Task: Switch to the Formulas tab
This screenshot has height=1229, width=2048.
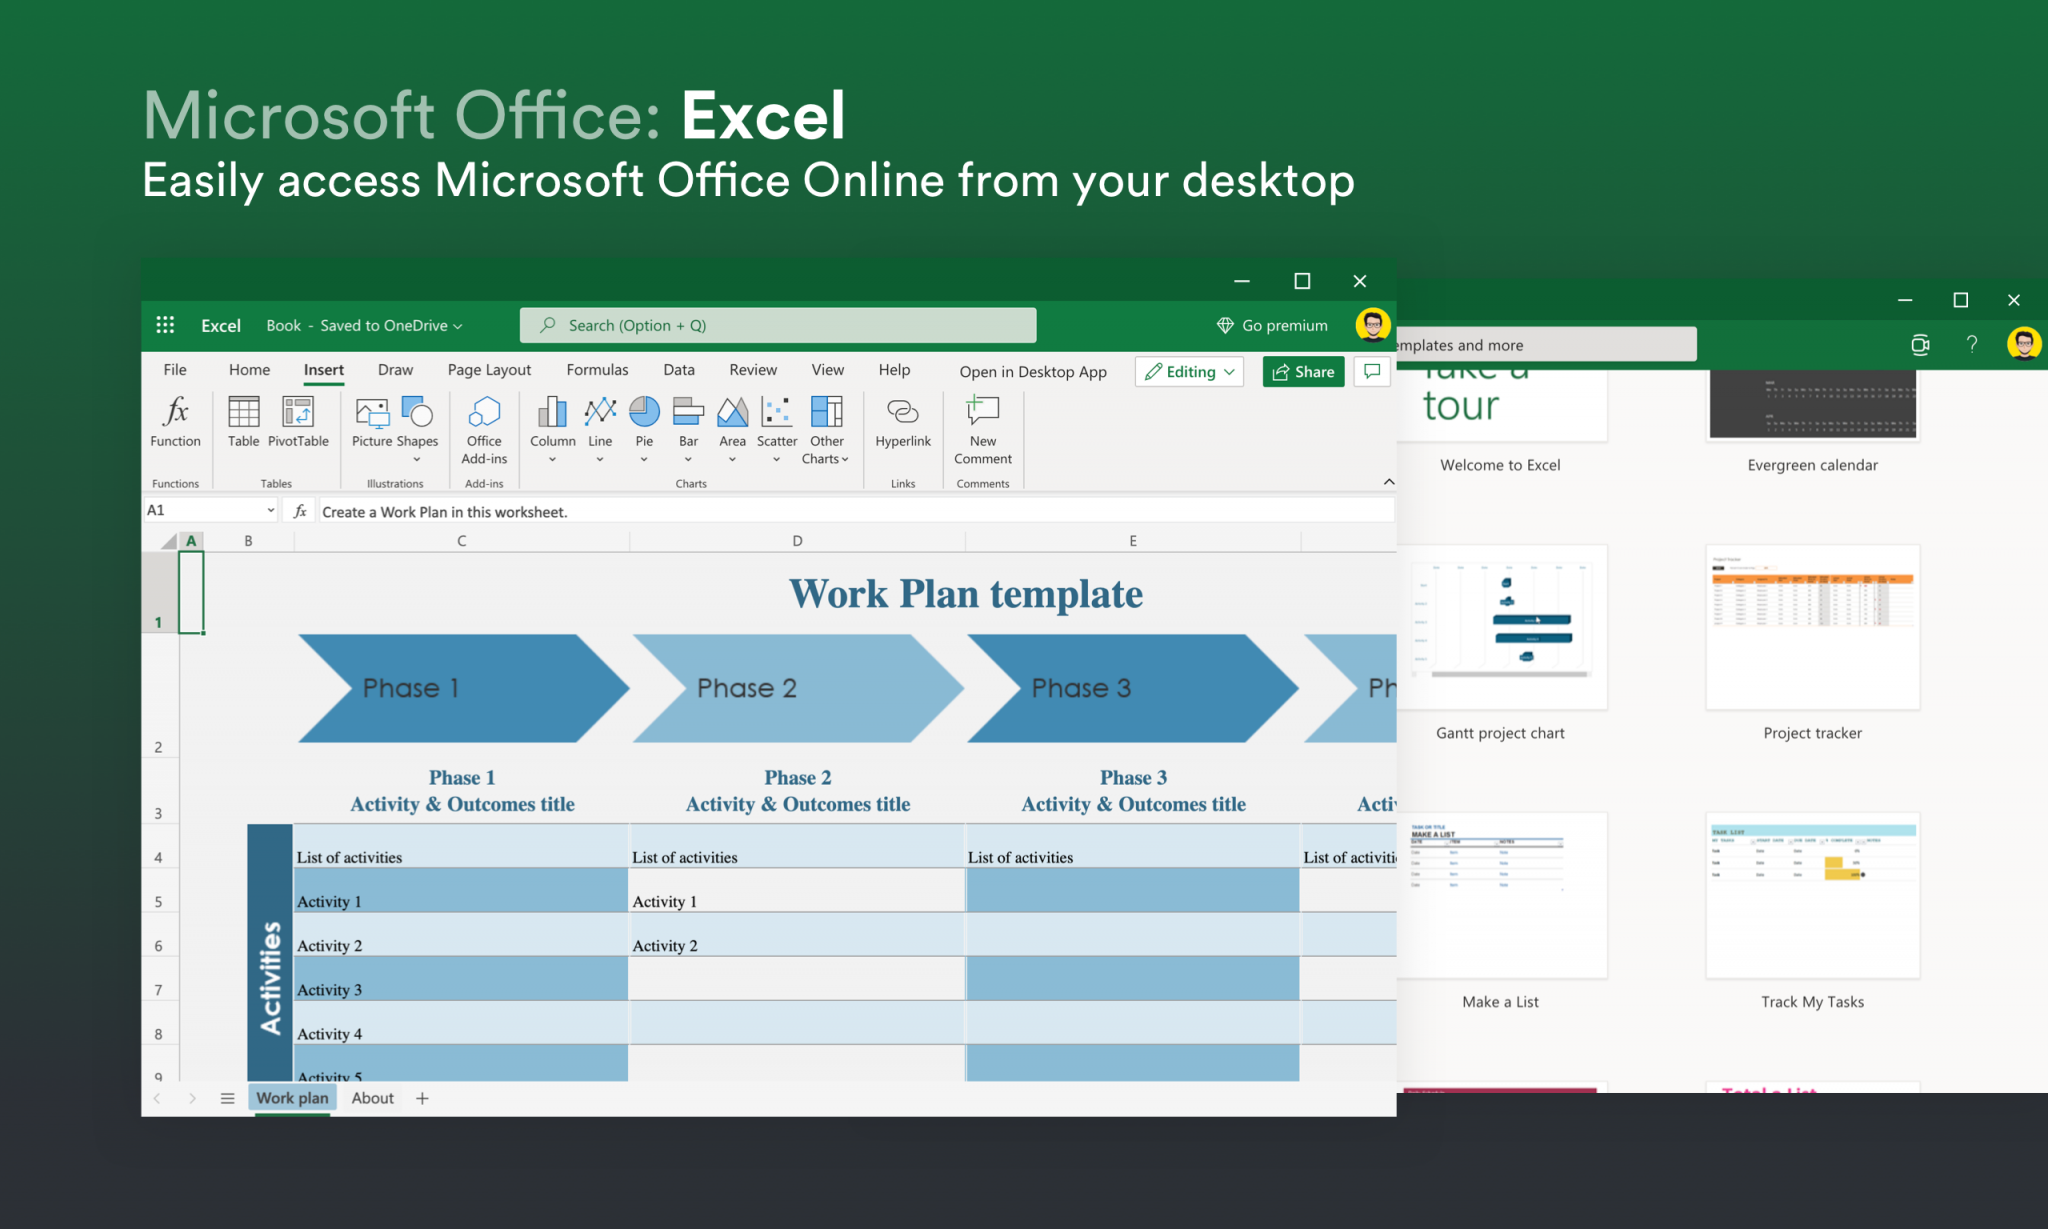Action: [x=597, y=370]
